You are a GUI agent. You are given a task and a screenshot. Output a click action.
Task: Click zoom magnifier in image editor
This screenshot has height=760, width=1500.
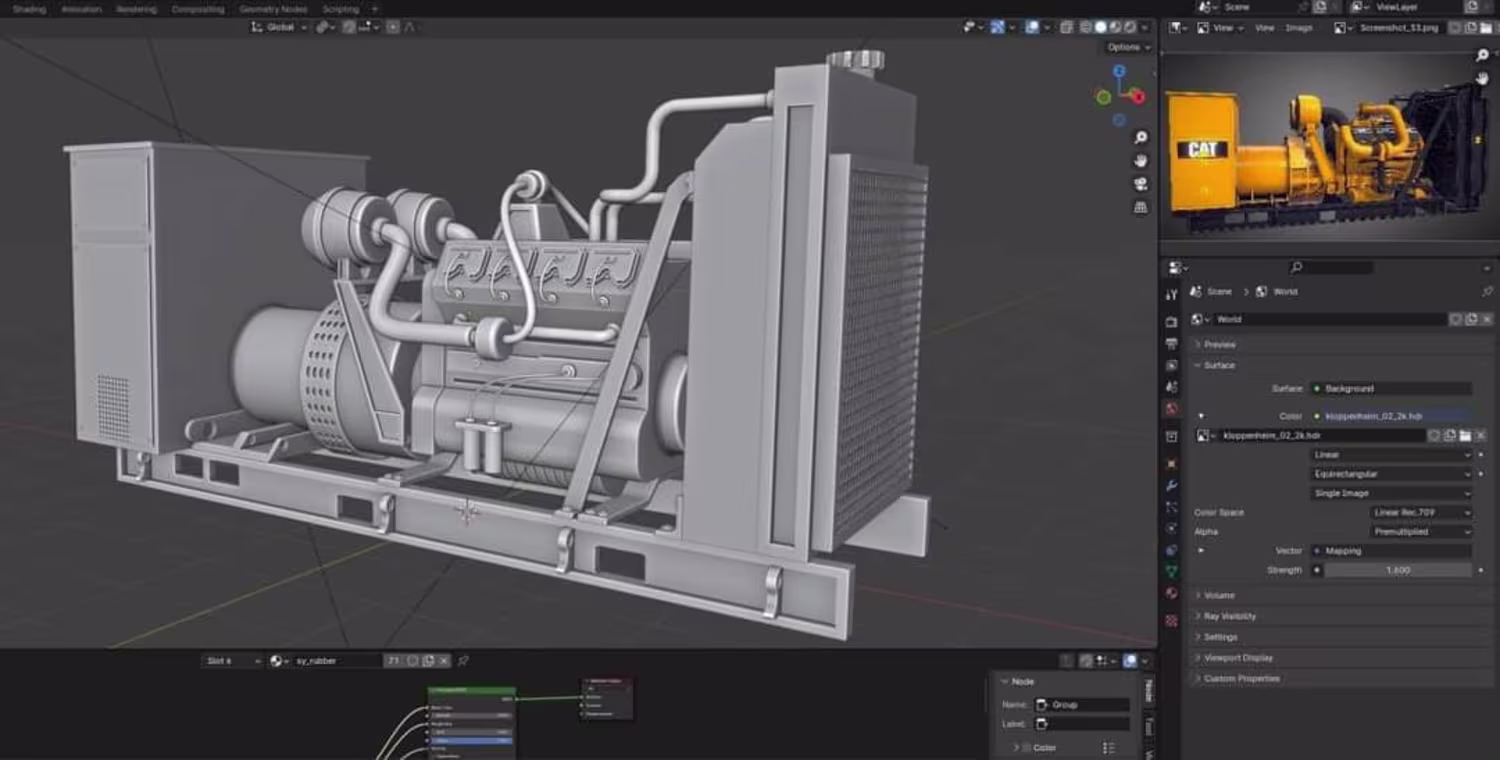coord(1482,55)
